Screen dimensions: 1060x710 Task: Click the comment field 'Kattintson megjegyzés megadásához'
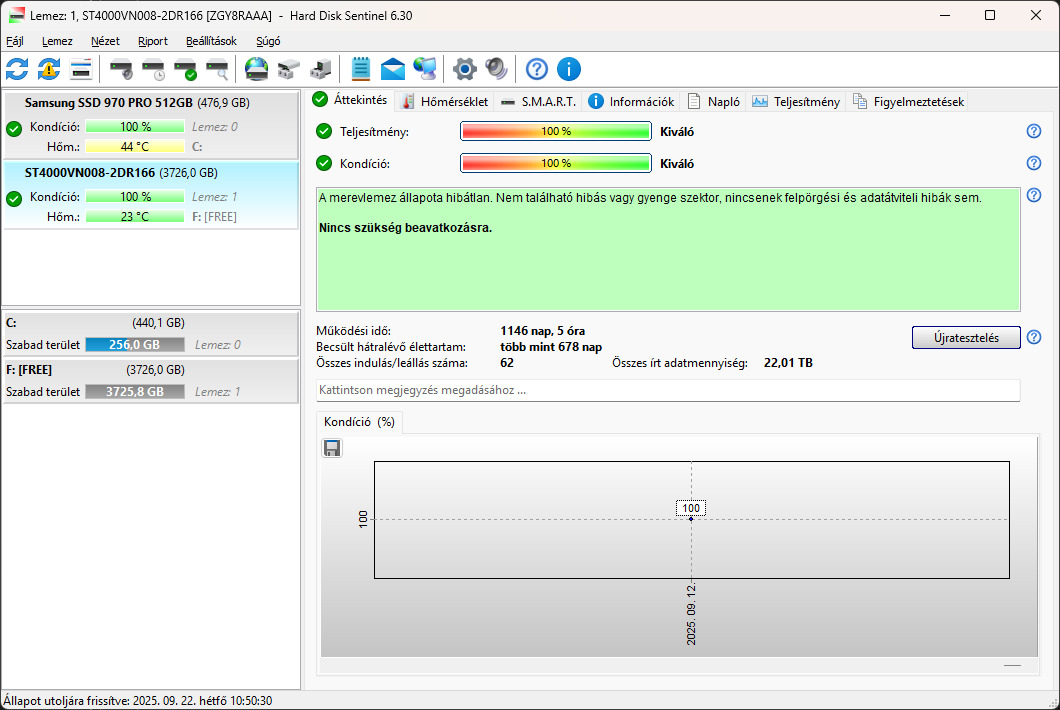coord(668,390)
